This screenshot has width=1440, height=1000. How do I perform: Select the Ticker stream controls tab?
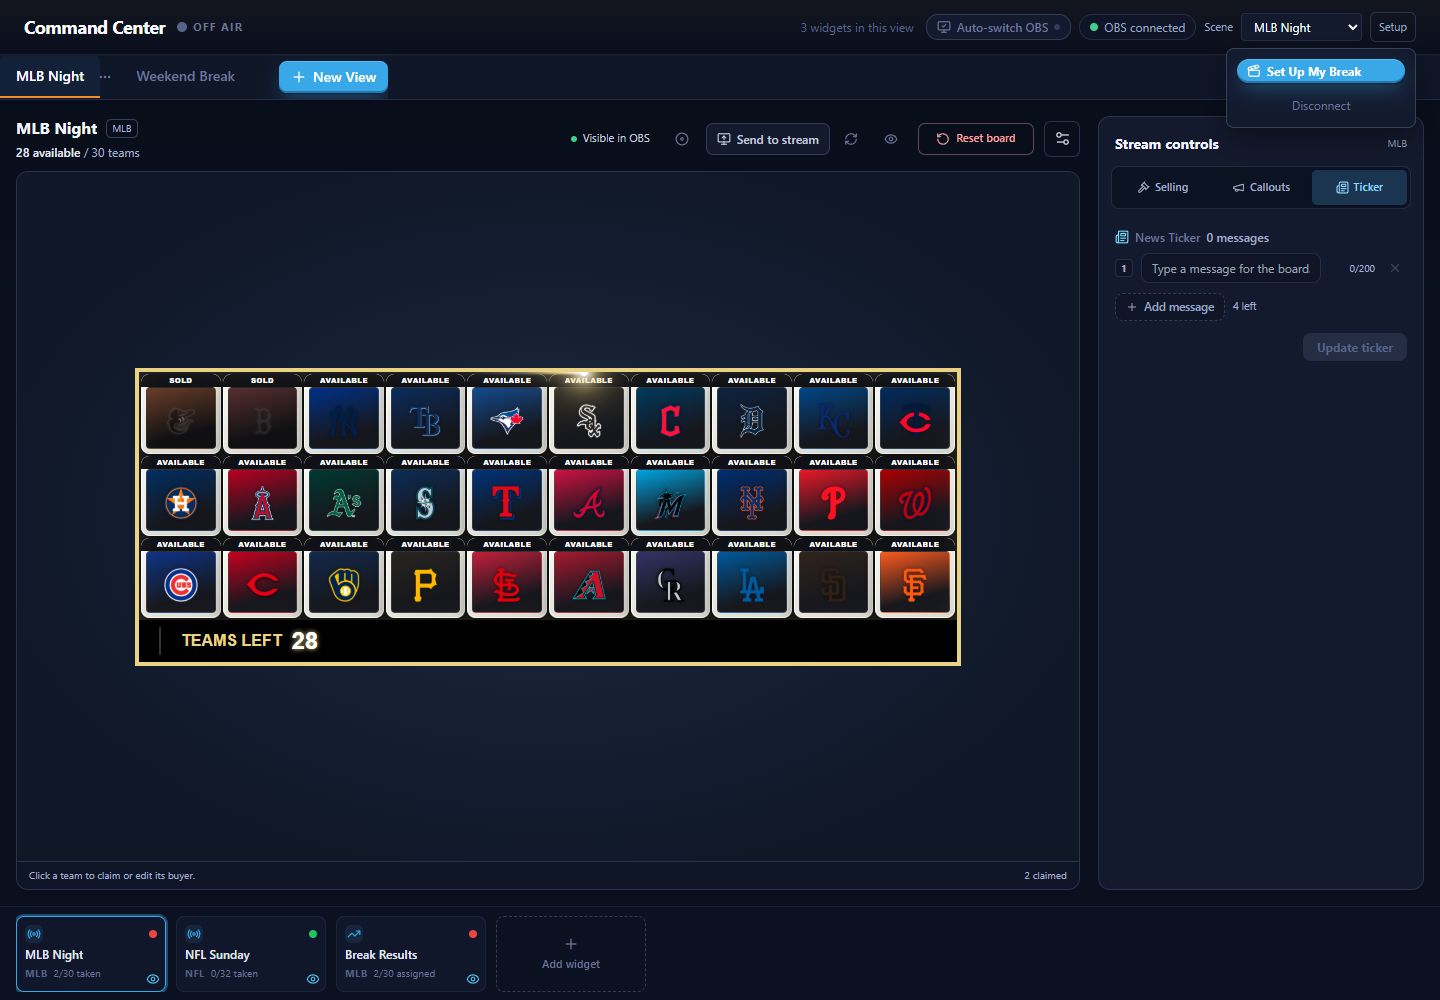(1359, 187)
